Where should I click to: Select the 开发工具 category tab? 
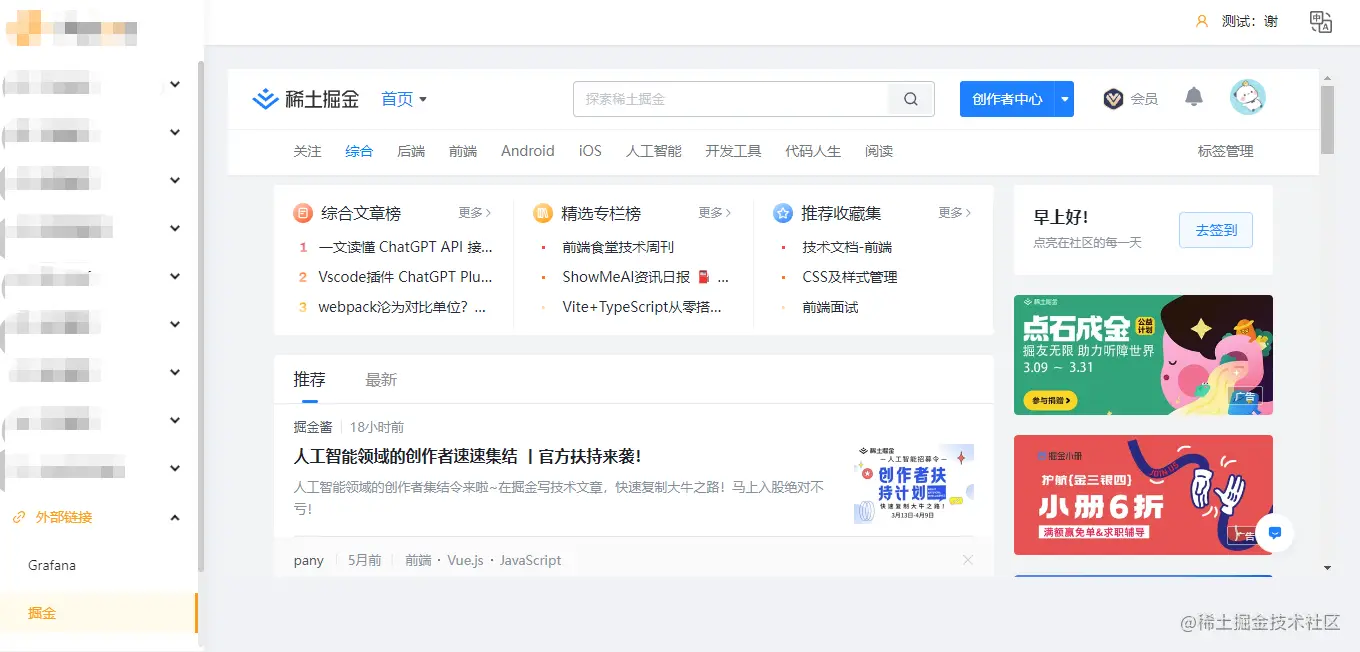click(x=733, y=151)
